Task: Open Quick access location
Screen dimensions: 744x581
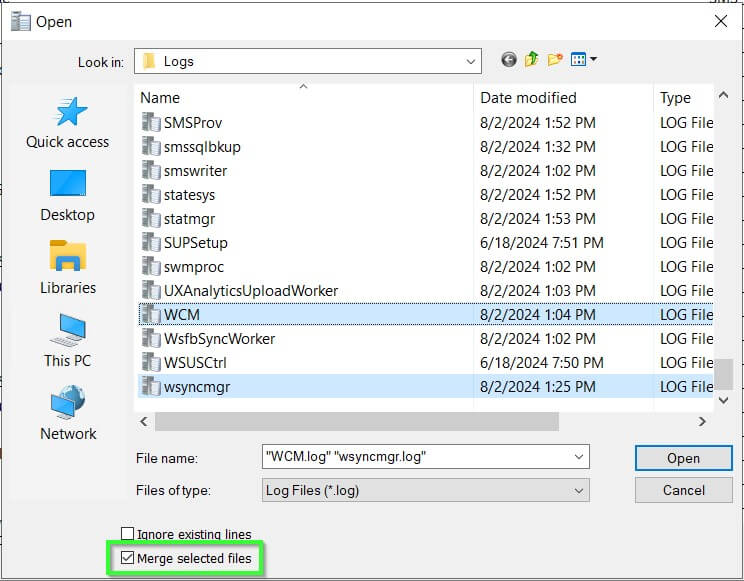Action: click(x=67, y=122)
